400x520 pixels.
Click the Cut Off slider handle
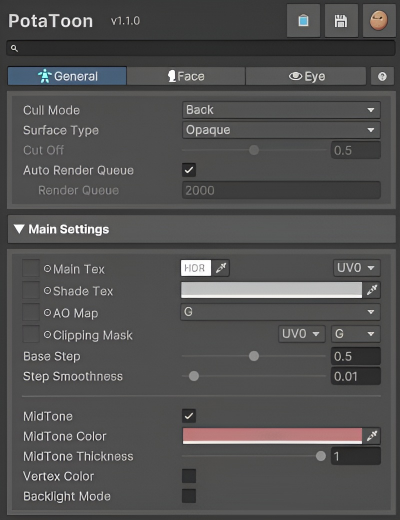pyautogui.click(x=254, y=150)
